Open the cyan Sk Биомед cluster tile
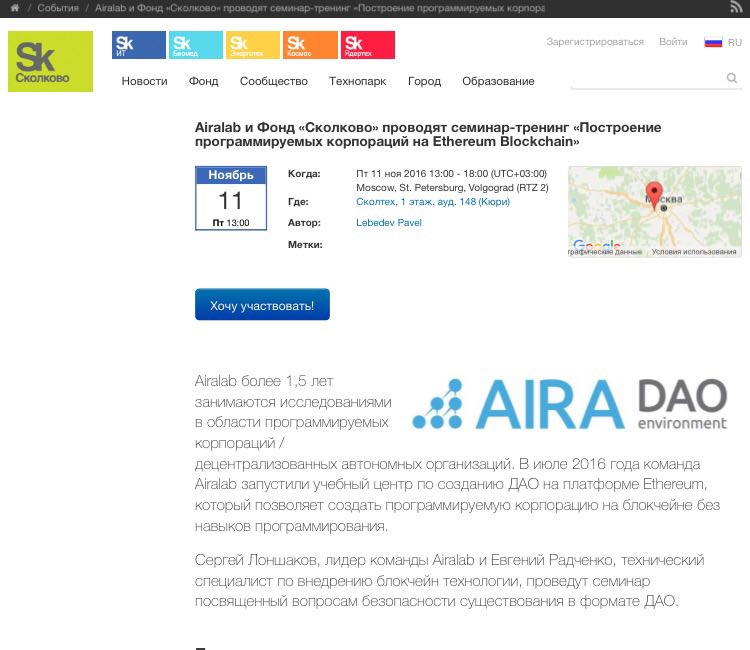 tap(196, 45)
